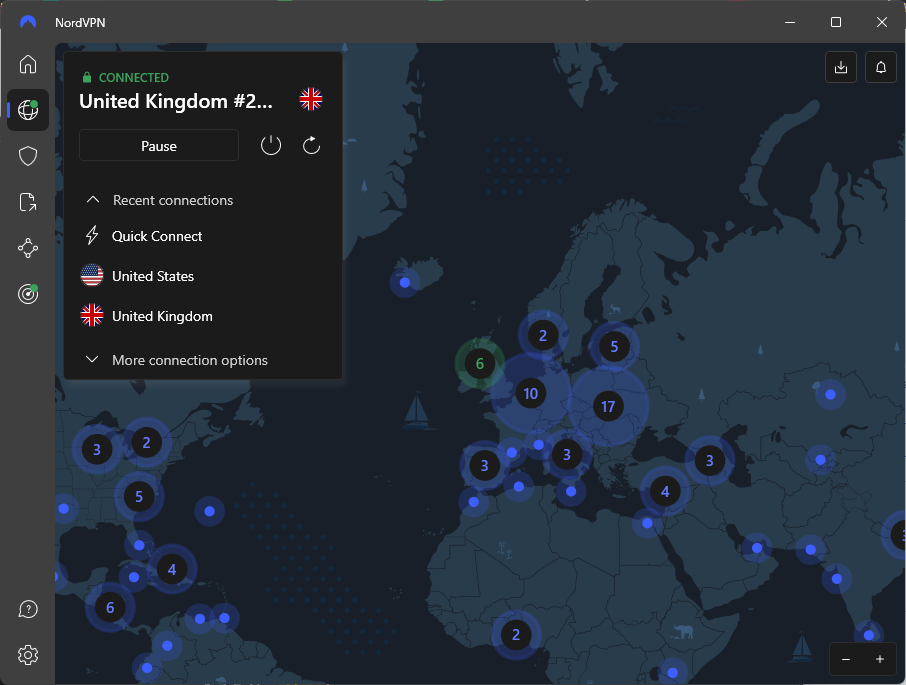Select the 4 cluster in the Caribbean
Image resolution: width=906 pixels, height=685 pixels.
[172, 569]
